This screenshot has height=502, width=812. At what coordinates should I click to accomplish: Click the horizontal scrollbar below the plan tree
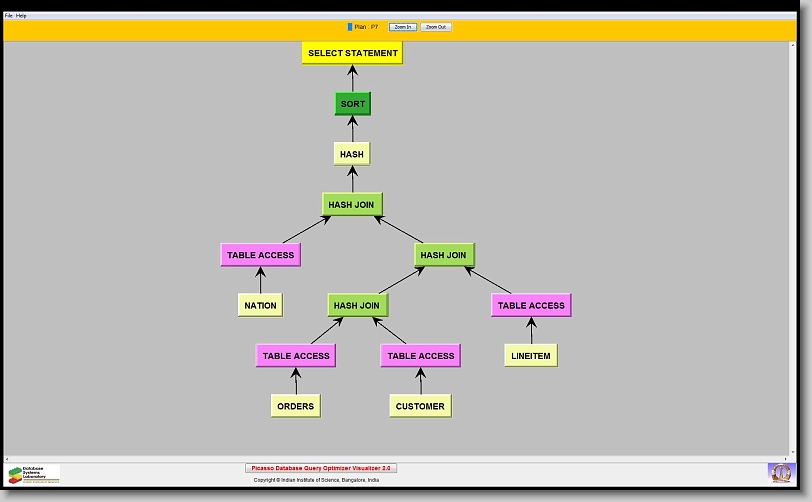tap(400, 458)
